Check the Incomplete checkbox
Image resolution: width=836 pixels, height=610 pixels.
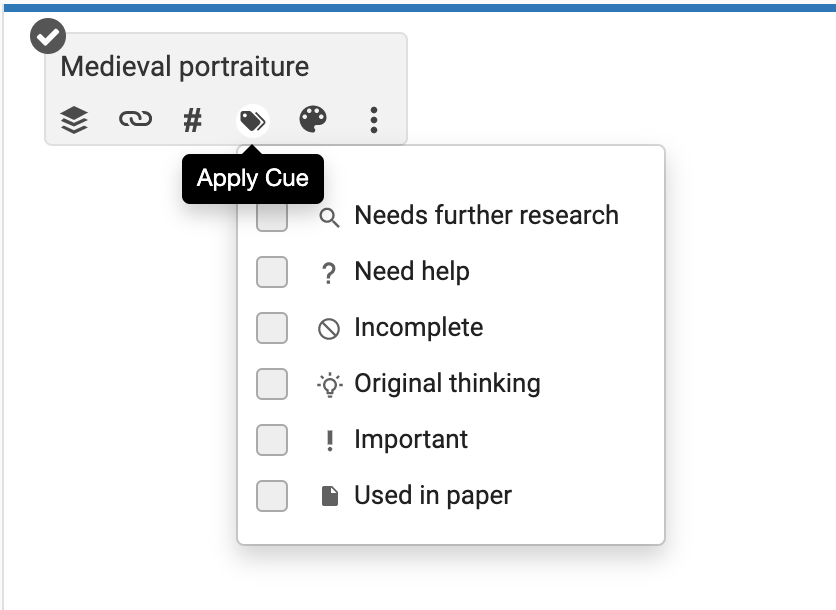[272, 327]
